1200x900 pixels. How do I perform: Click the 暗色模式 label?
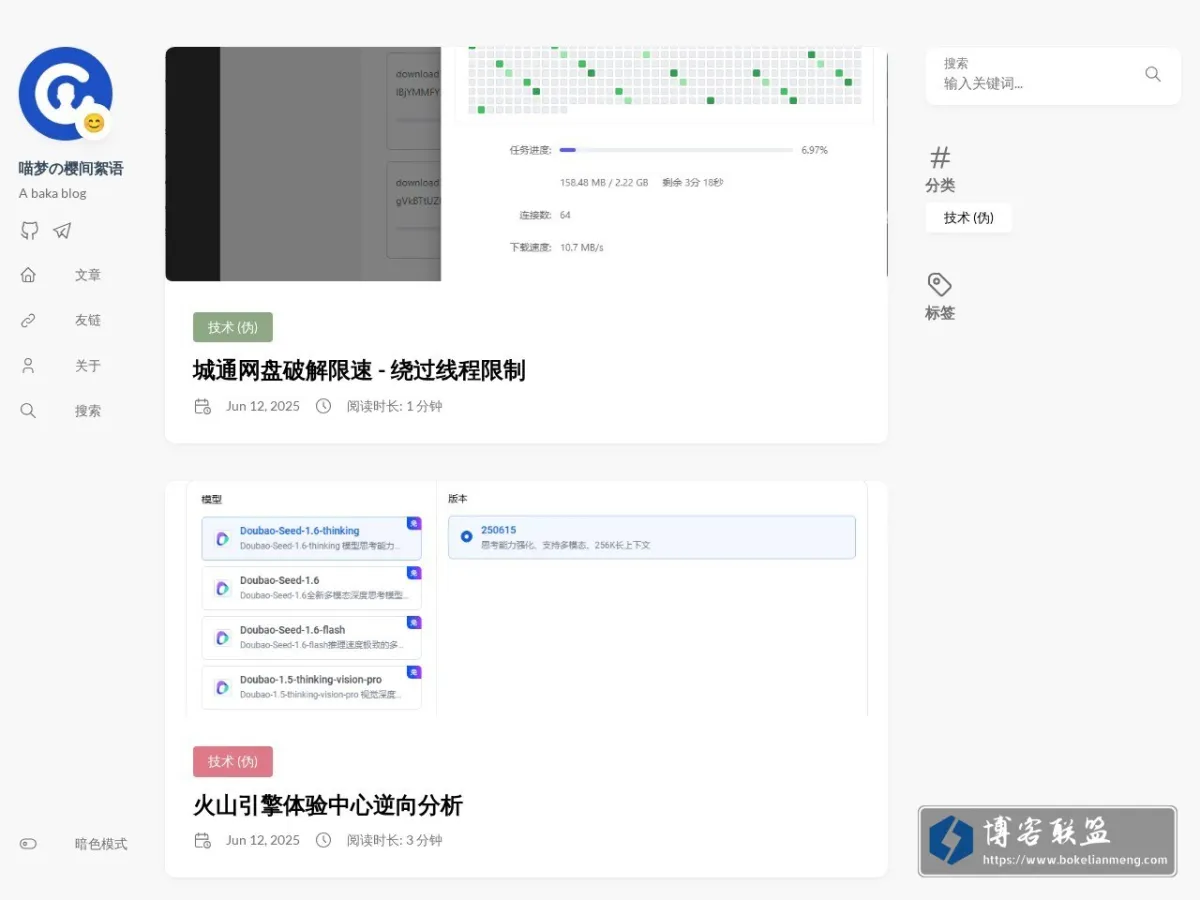101,844
